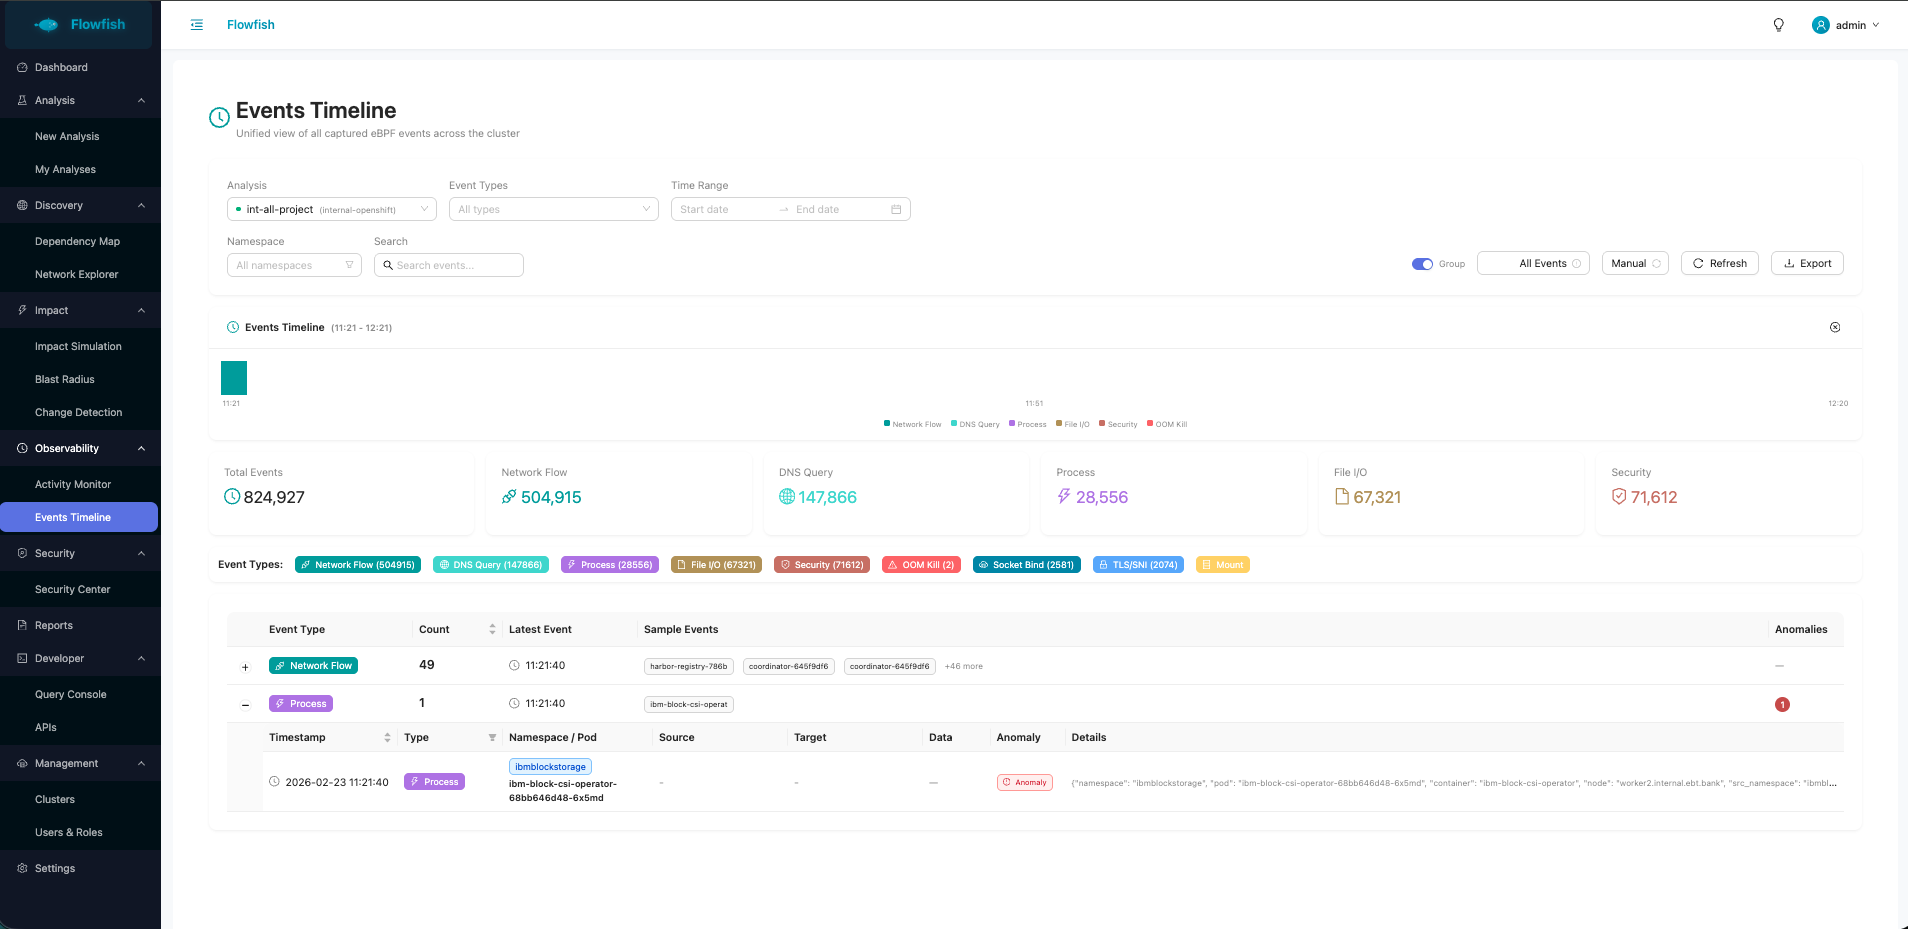Screen dimensions: 1908x929
Task: Click the teal bar in the timeline chart
Action: (x=234, y=378)
